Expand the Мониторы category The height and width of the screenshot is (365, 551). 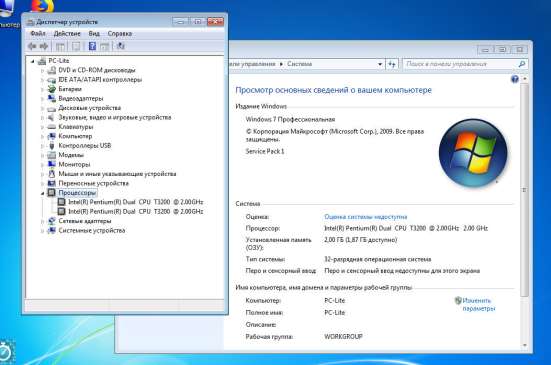(x=43, y=164)
